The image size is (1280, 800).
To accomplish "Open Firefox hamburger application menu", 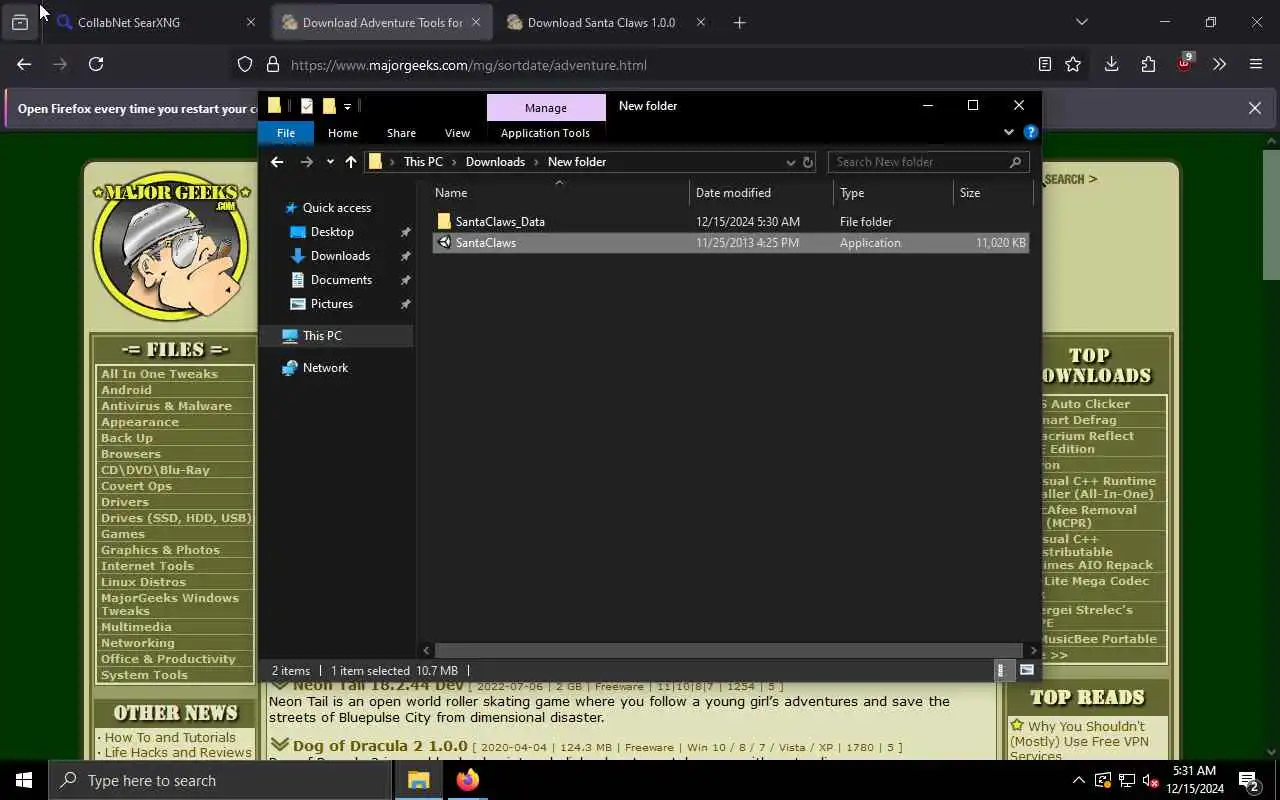I will coord(1256,64).
